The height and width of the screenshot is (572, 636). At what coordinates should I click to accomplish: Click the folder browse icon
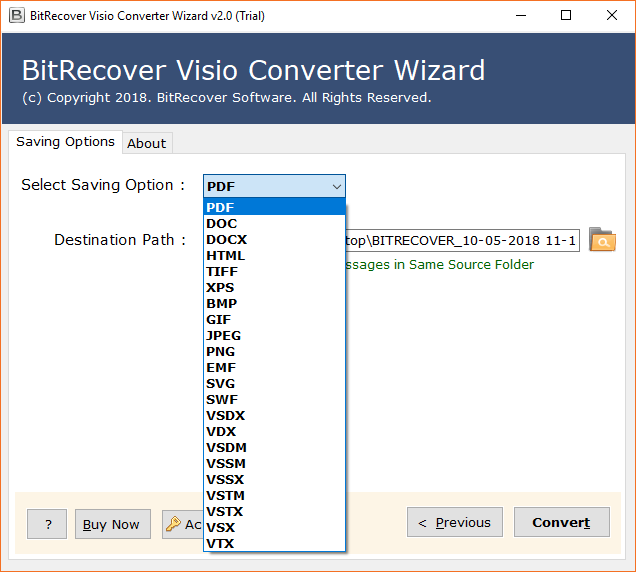(x=602, y=240)
